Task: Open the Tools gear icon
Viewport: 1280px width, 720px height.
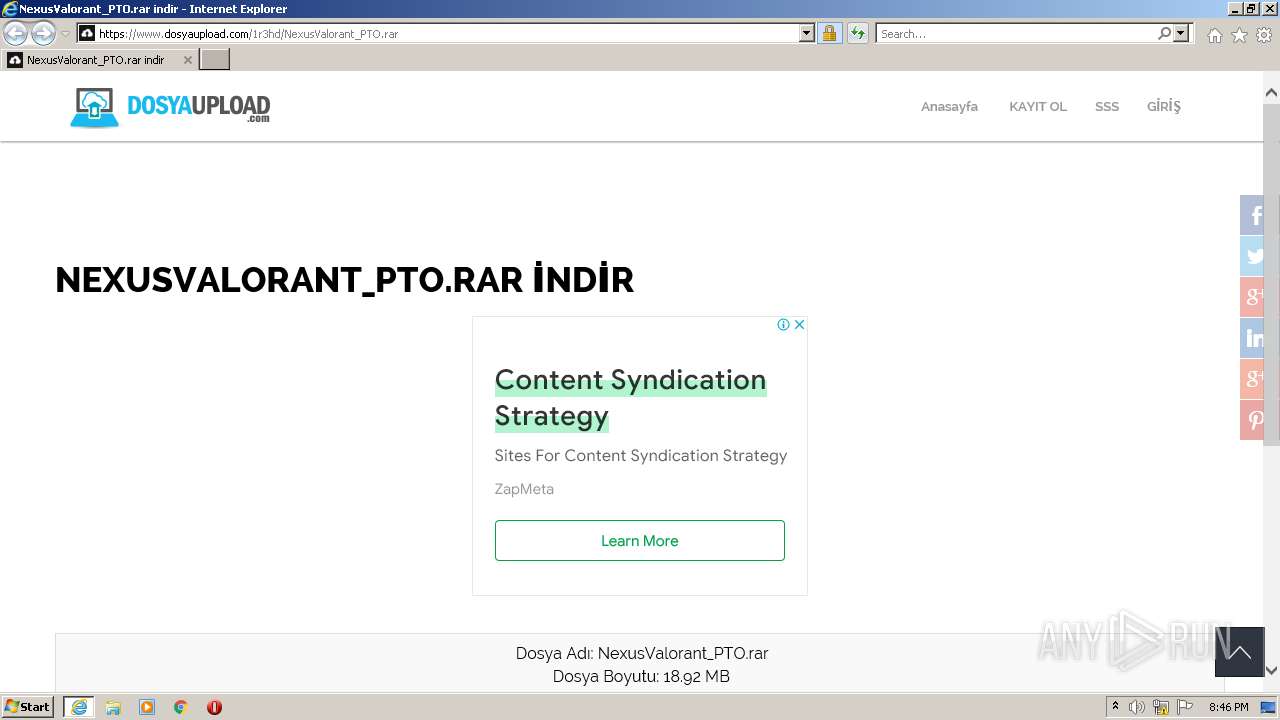Action: pyautogui.click(x=1263, y=35)
